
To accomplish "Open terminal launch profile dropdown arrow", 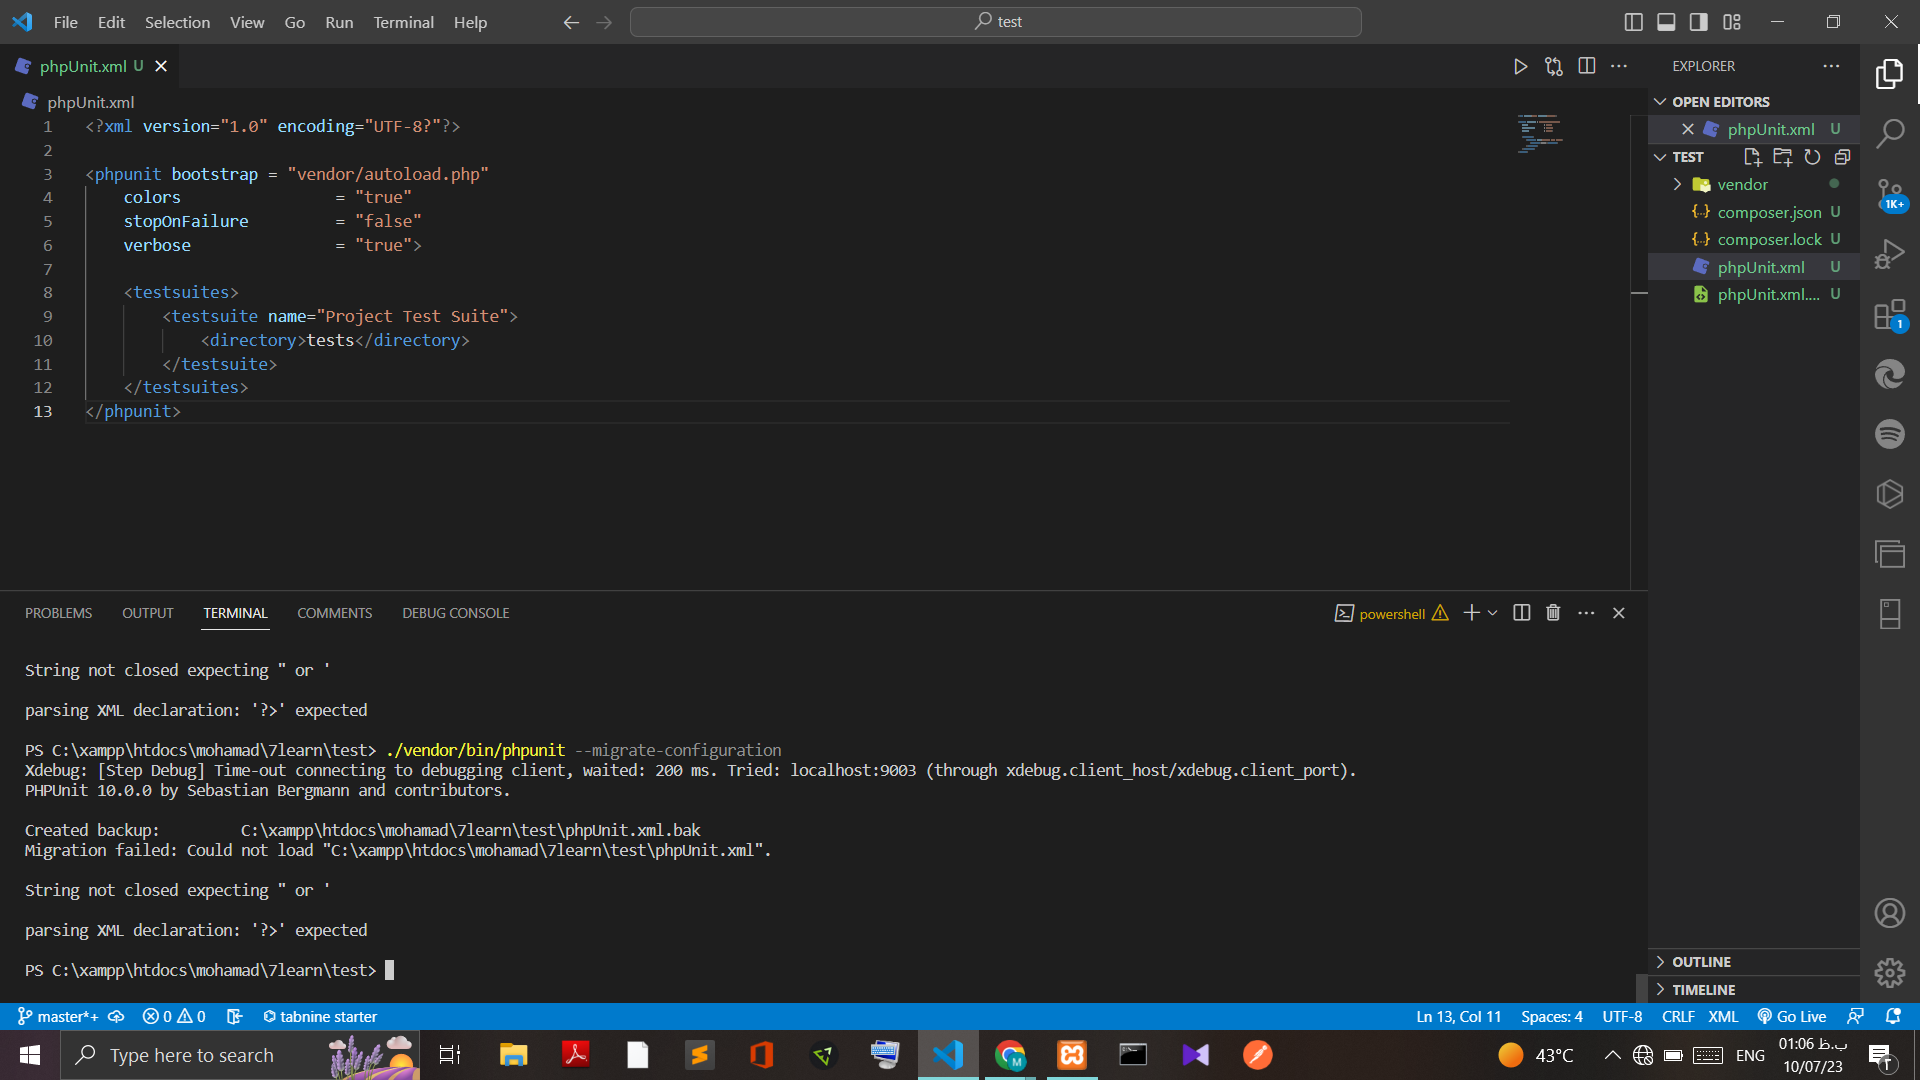I will pyautogui.click(x=1493, y=613).
